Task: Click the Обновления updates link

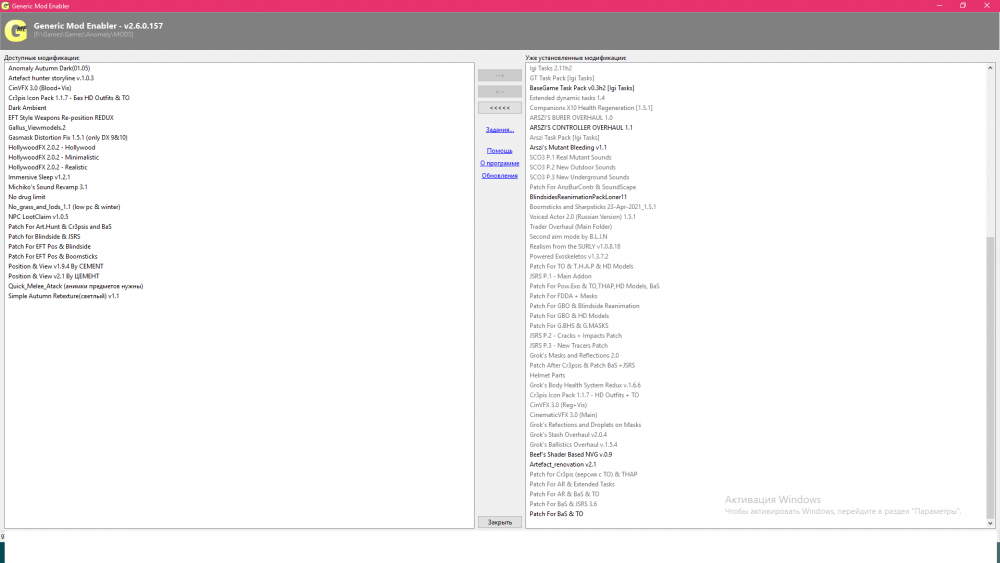Action: (x=499, y=176)
